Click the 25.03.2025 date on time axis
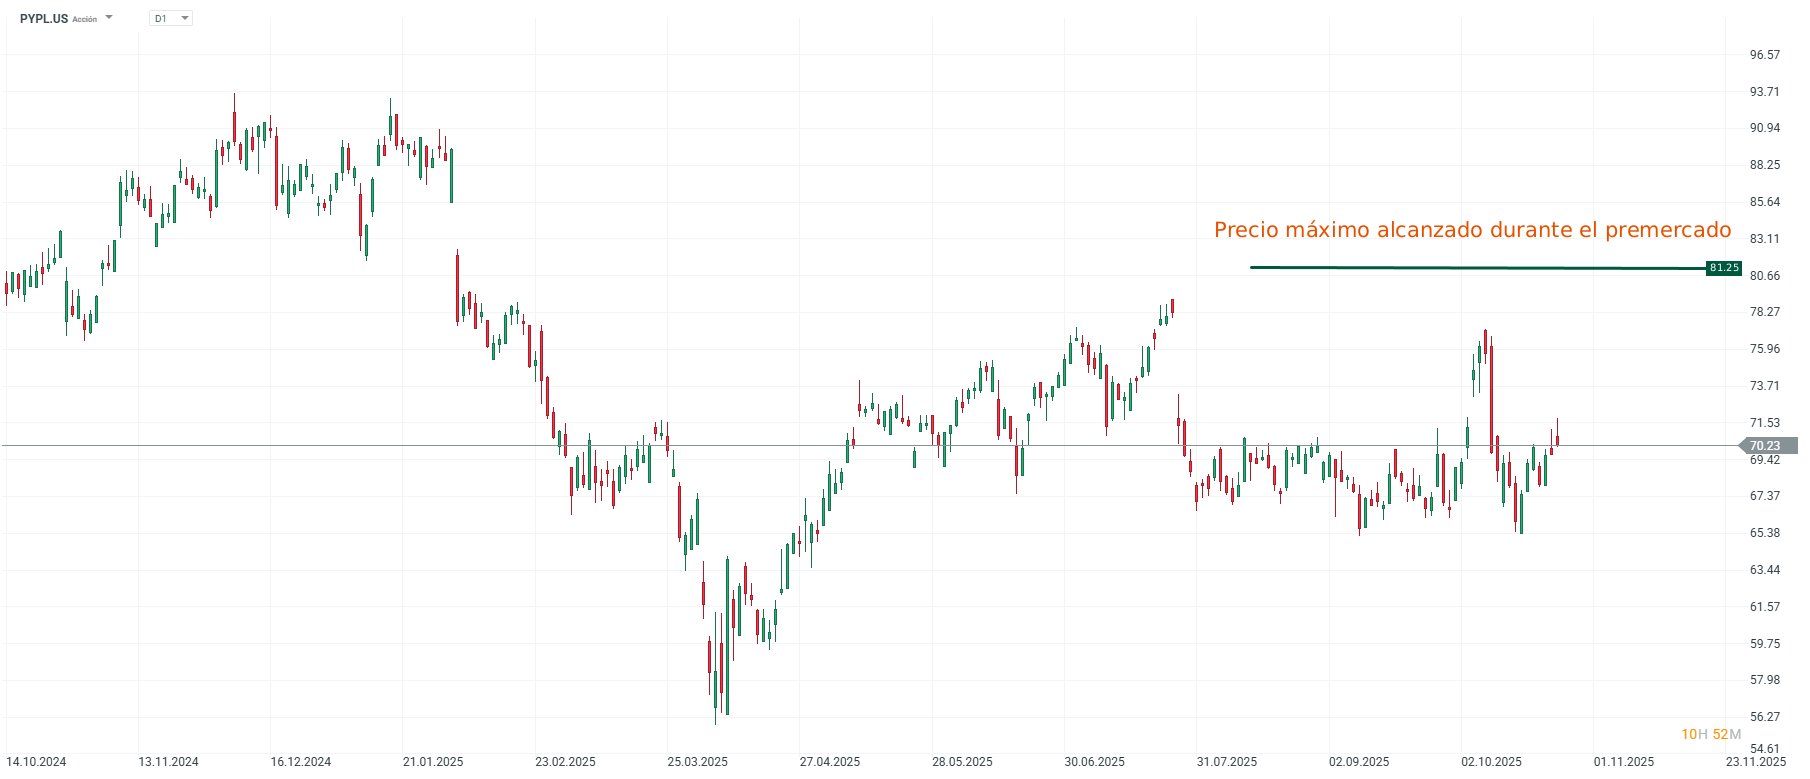 click(698, 762)
